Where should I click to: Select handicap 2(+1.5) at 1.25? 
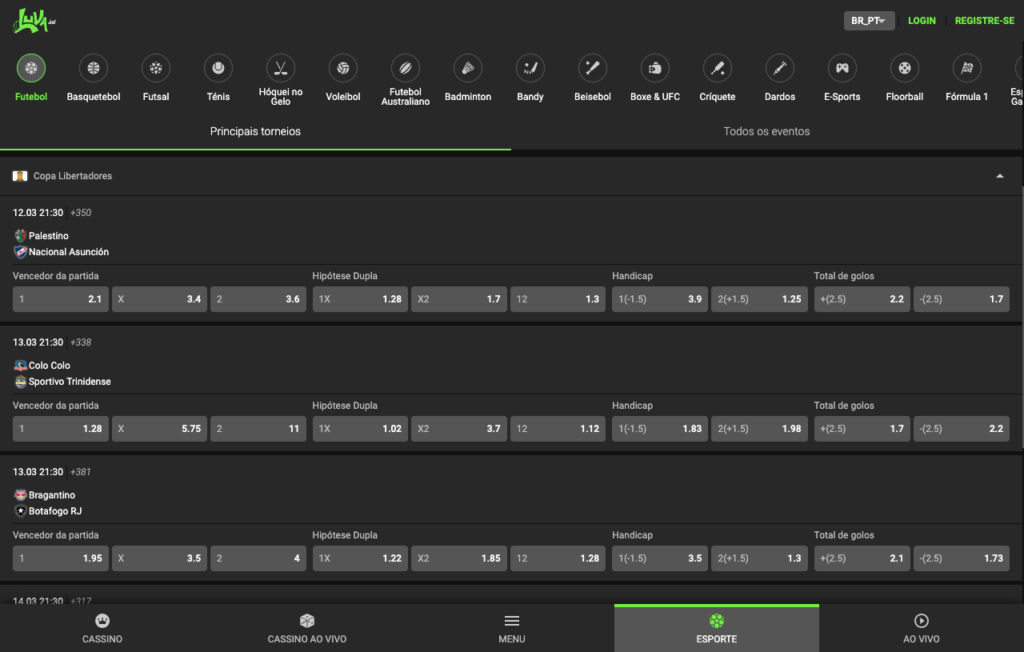(x=759, y=299)
